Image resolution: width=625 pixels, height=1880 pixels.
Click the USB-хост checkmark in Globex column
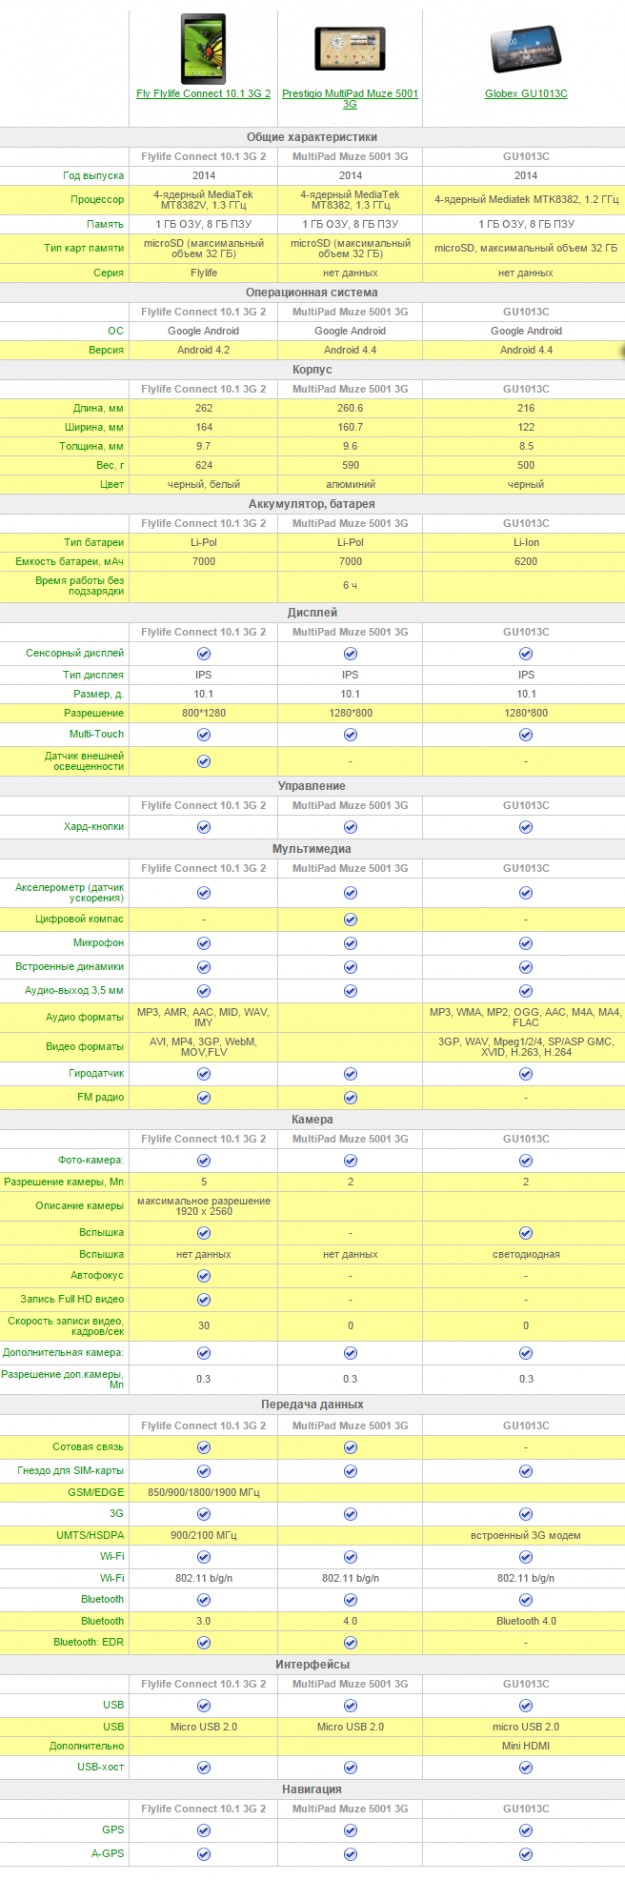pos(526,1768)
